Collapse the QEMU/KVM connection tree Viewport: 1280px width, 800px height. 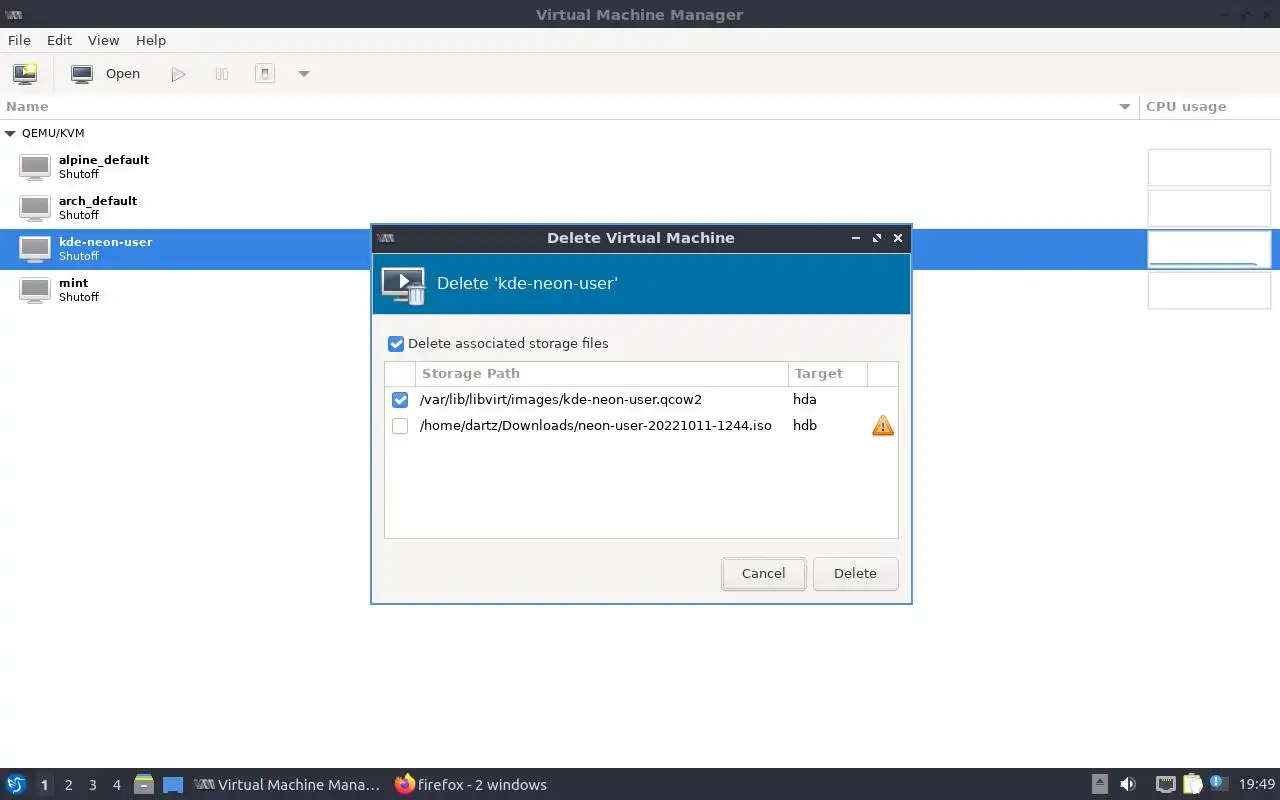click(10, 133)
